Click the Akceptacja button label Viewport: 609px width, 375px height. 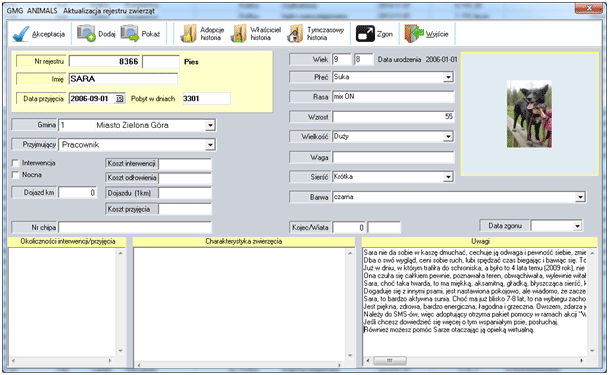[x=48, y=34]
